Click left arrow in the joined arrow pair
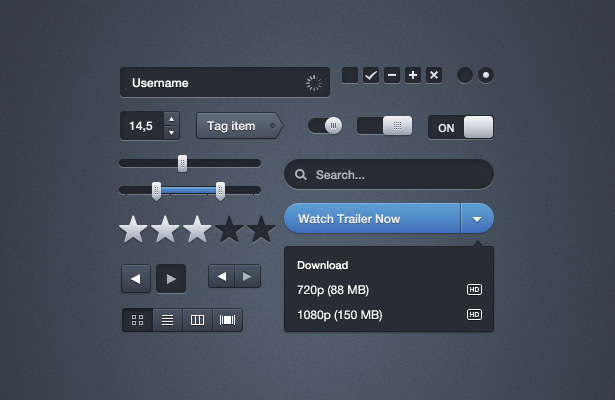Viewport: 615px width, 400px height. pyautogui.click(x=222, y=276)
